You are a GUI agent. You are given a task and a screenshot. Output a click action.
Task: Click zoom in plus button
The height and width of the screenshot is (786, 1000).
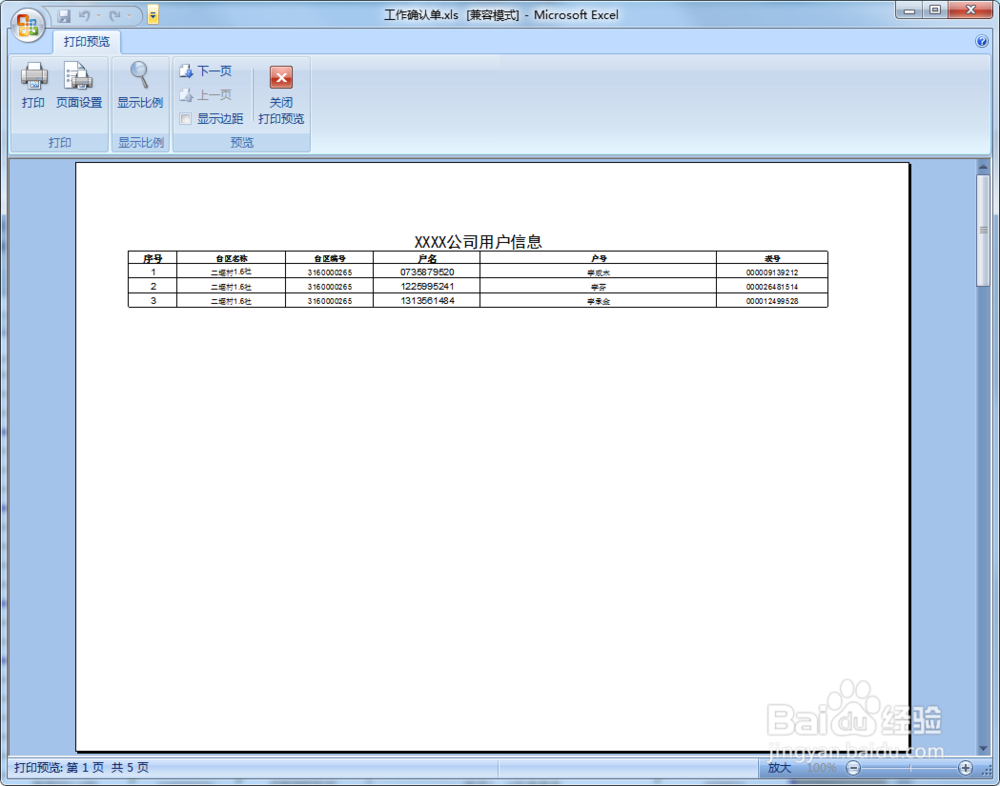pyautogui.click(x=966, y=767)
